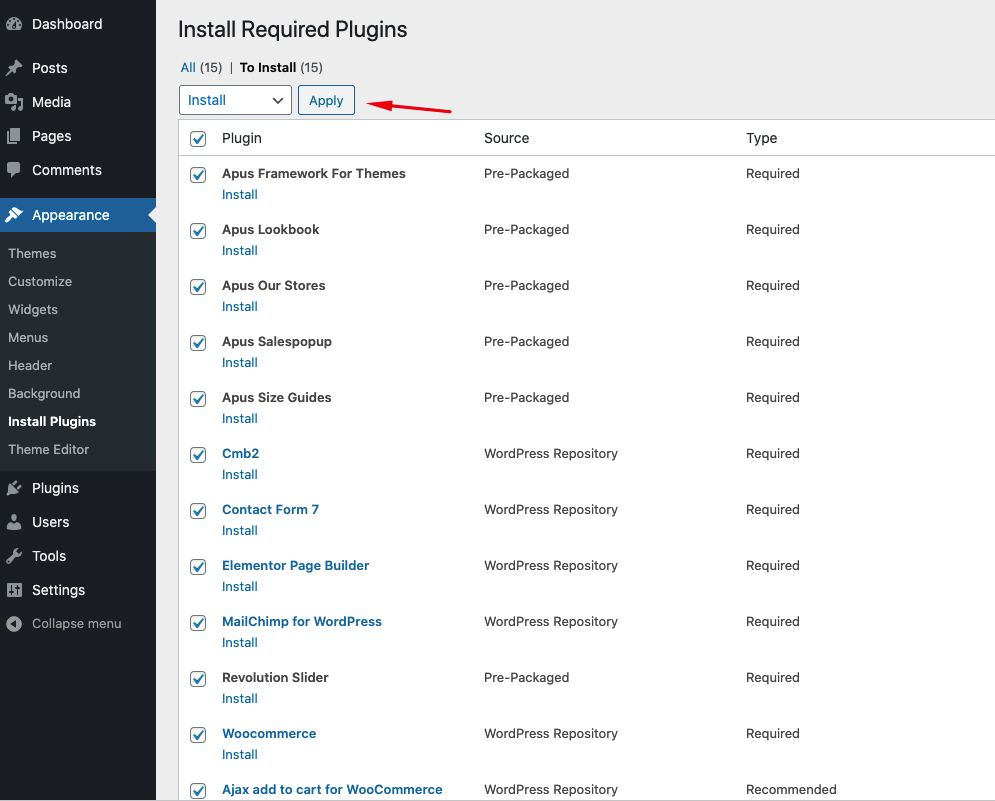Click the Tools wrench icon
The height and width of the screenshot is (801, 995).
click(14, 556)
